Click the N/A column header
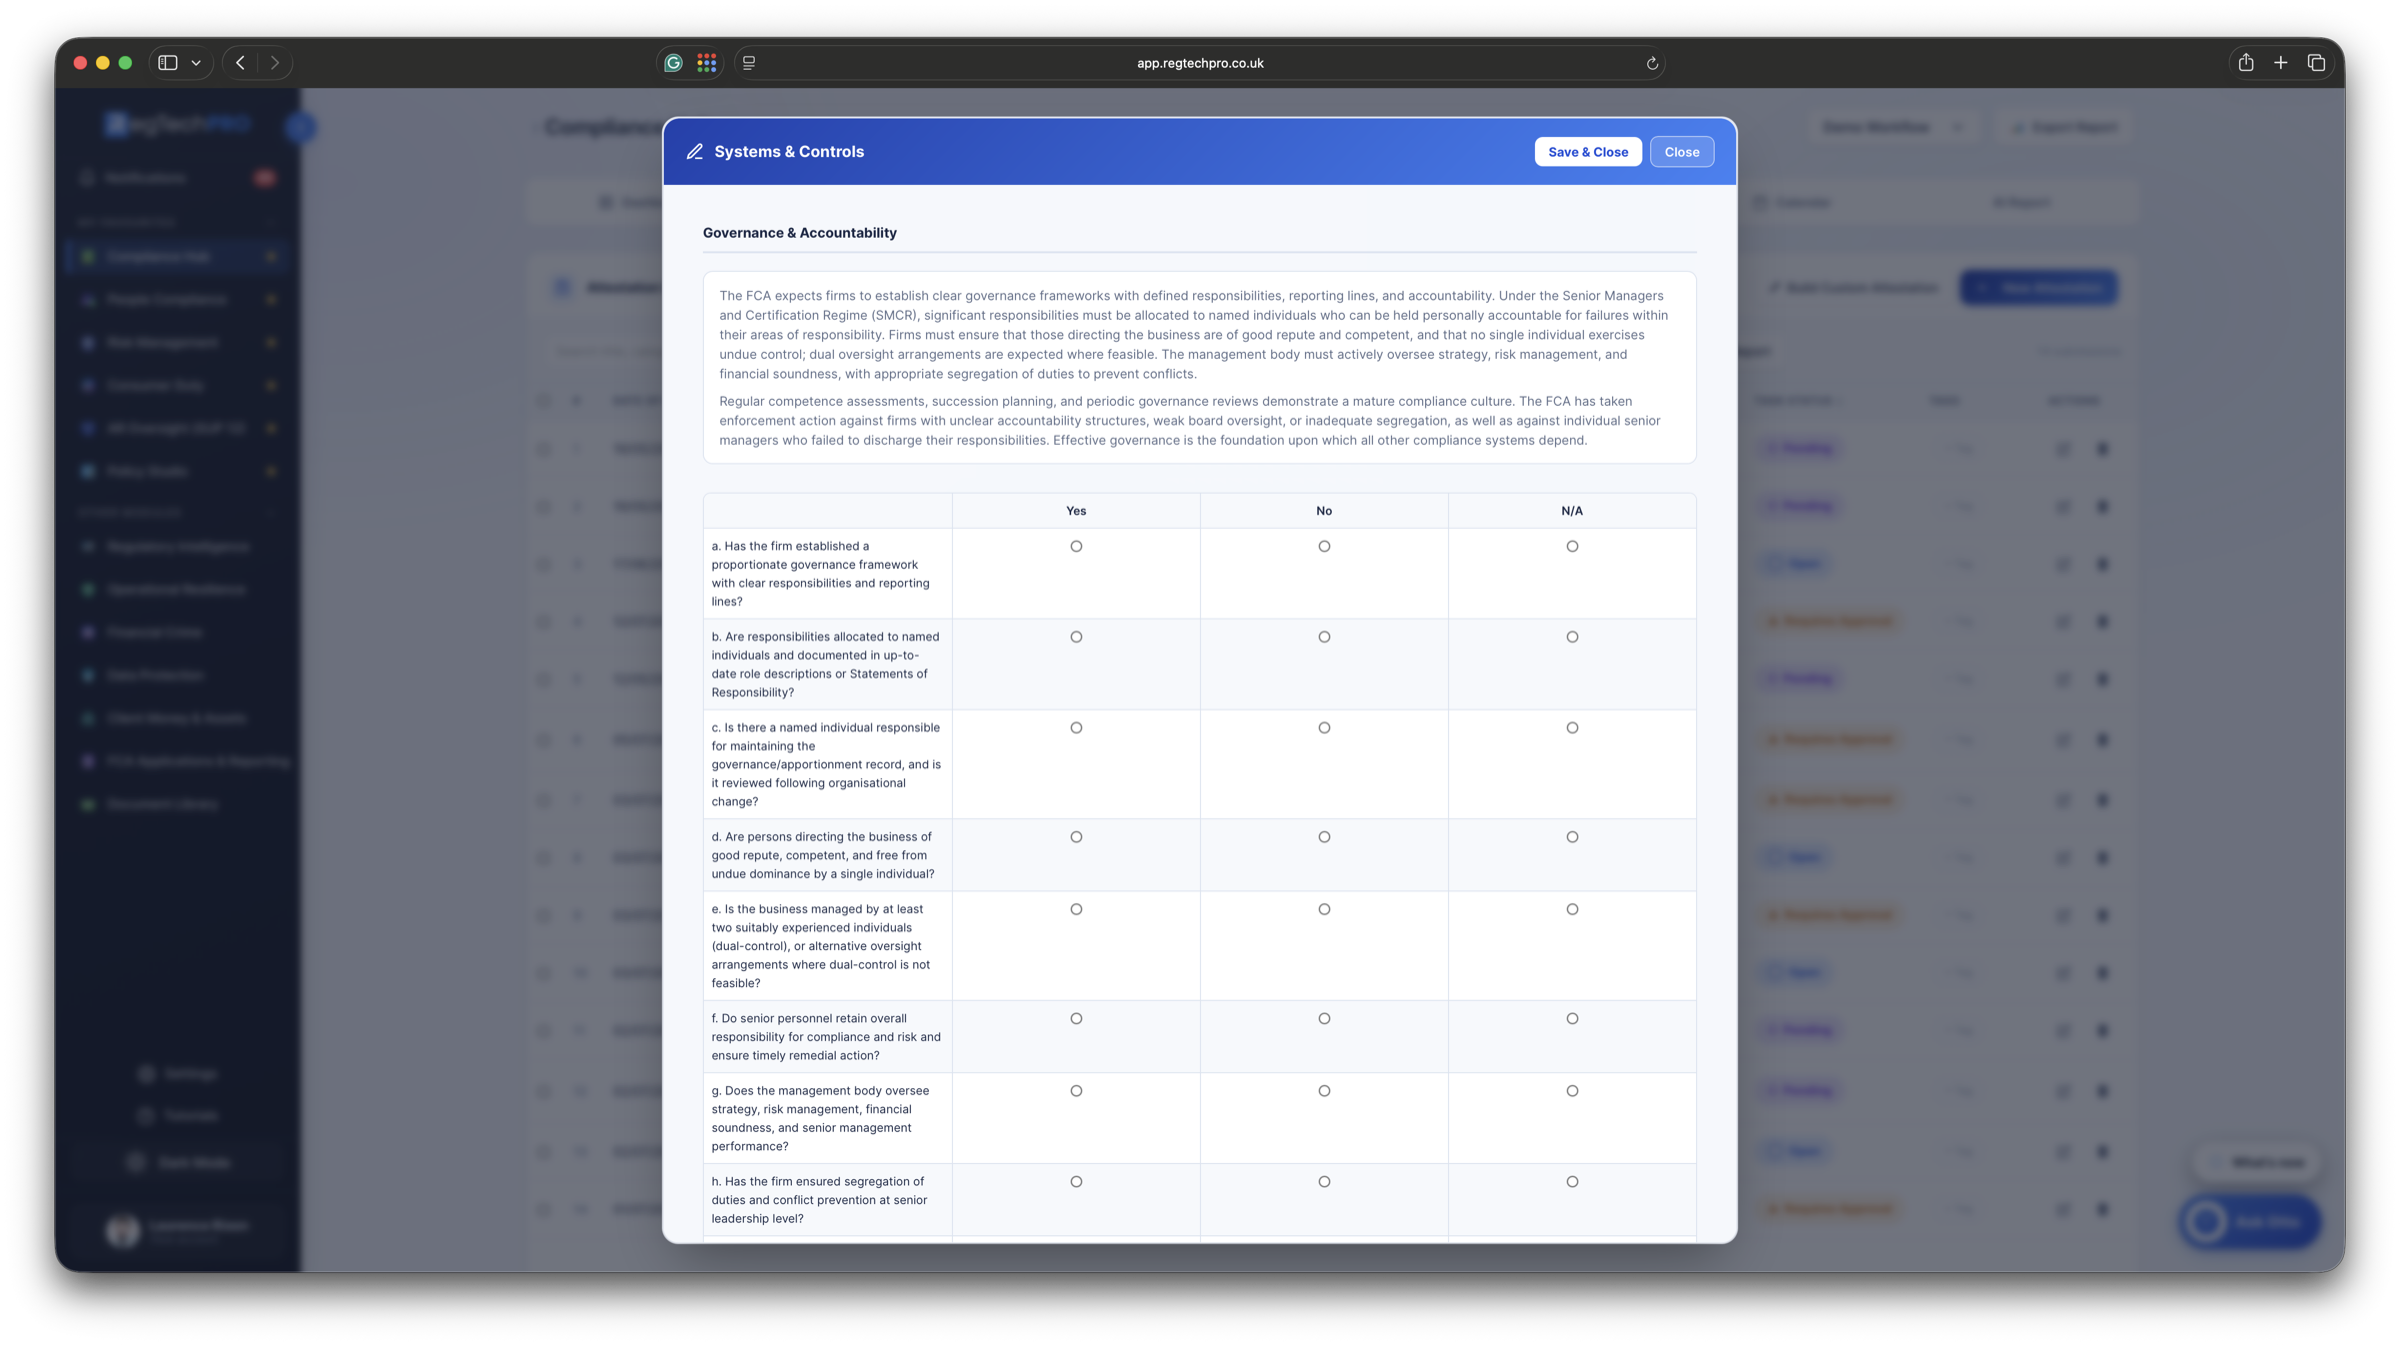Image resolution: width=2400 pixels, height=1345 pixels. (1572, 511)
